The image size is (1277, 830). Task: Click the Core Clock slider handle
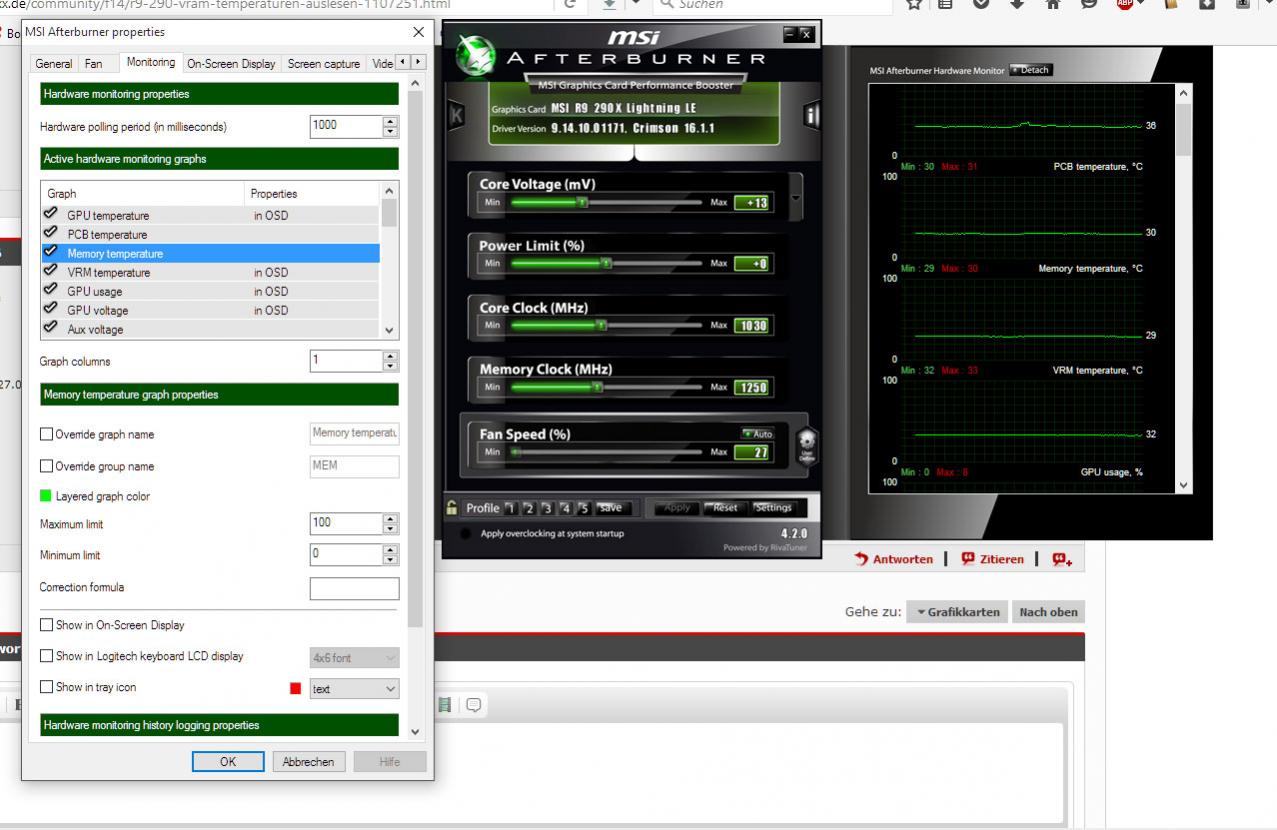pyautogui.click(x=601, y=325)
